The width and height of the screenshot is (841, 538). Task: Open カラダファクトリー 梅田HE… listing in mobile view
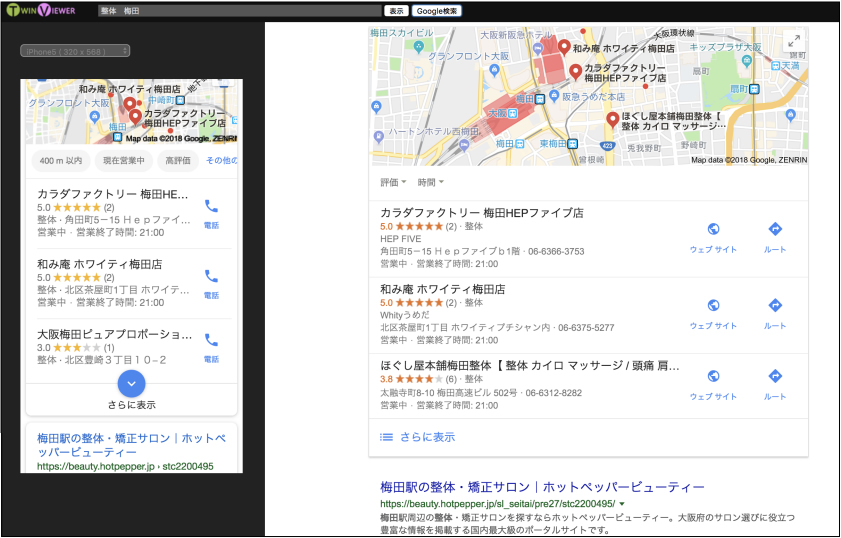pyautogui.click(x=113, y=194)
